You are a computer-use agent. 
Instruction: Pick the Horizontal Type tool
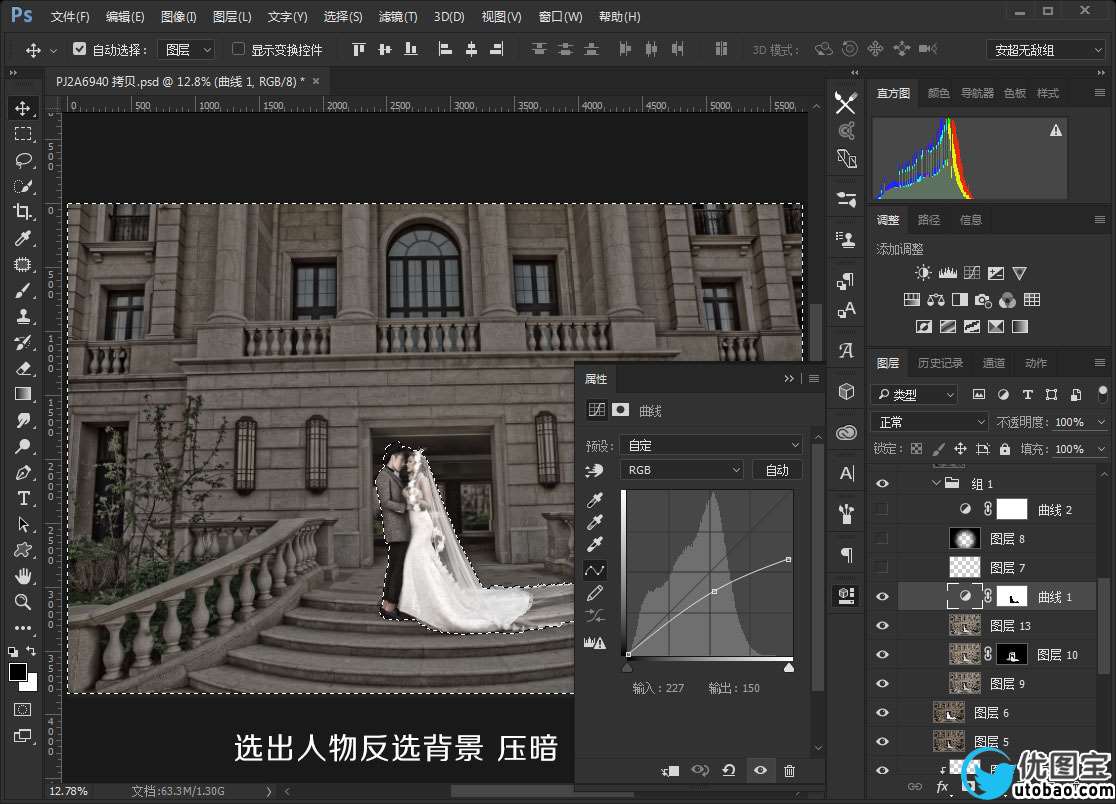[x=22, y=498]
